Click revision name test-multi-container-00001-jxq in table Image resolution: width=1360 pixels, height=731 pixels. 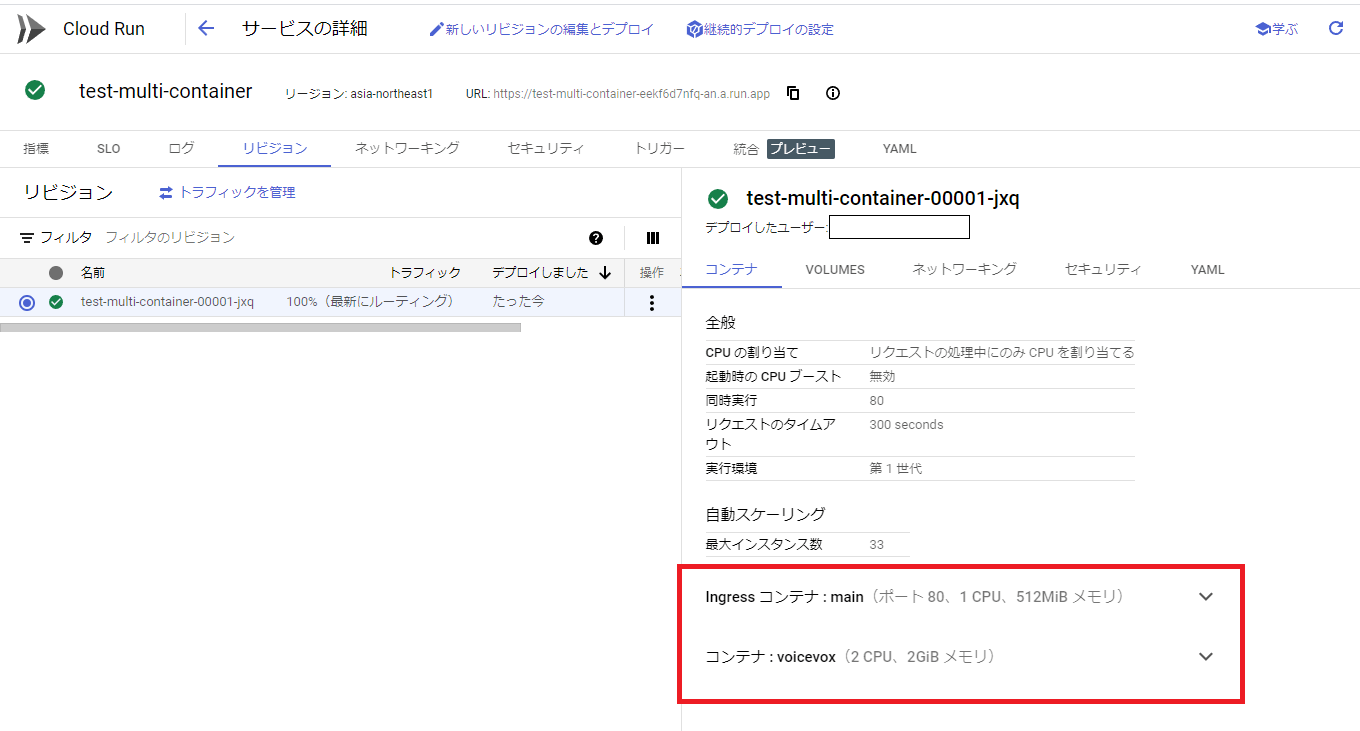pos(167,302)
